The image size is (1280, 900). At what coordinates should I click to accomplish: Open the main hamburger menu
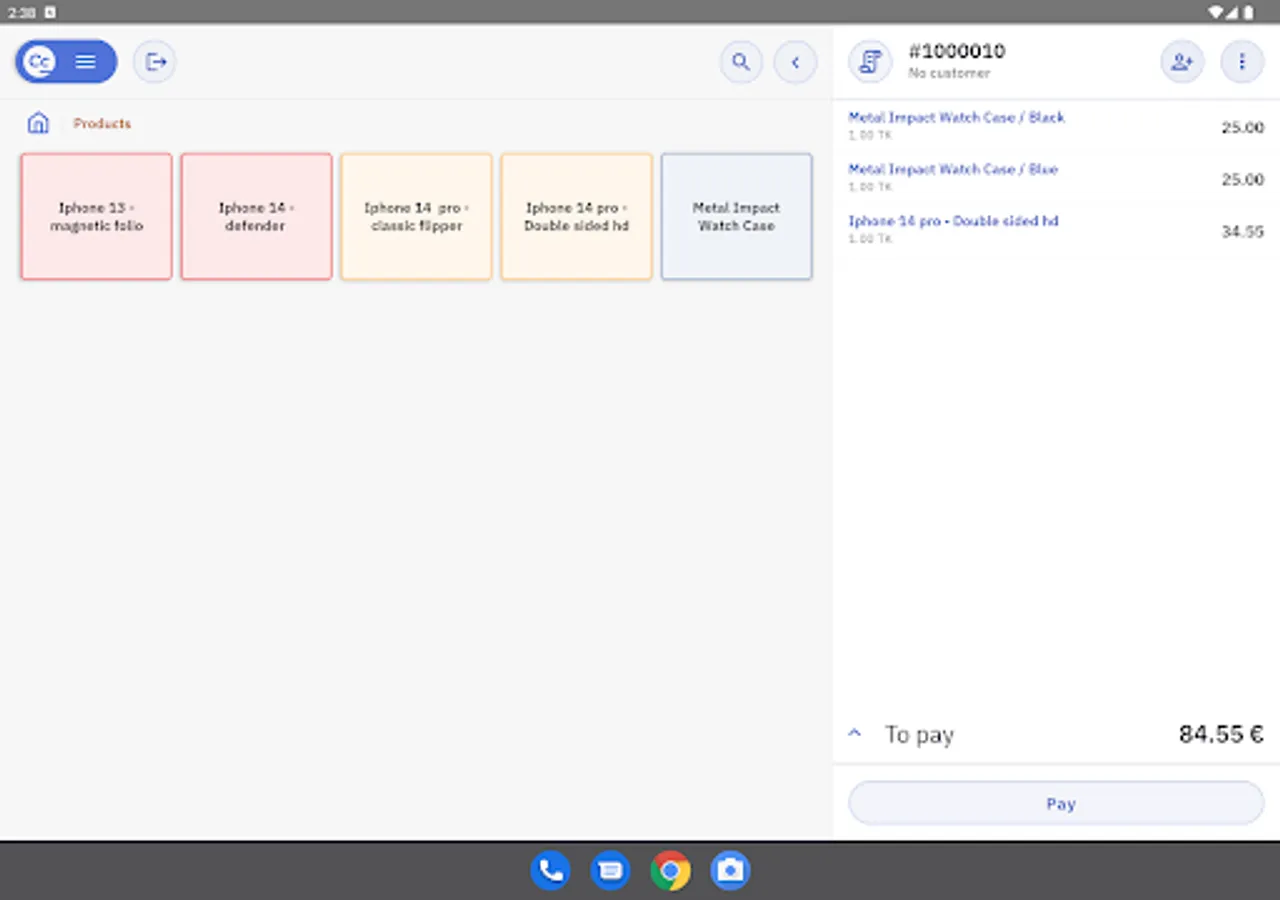click(86, 62)
